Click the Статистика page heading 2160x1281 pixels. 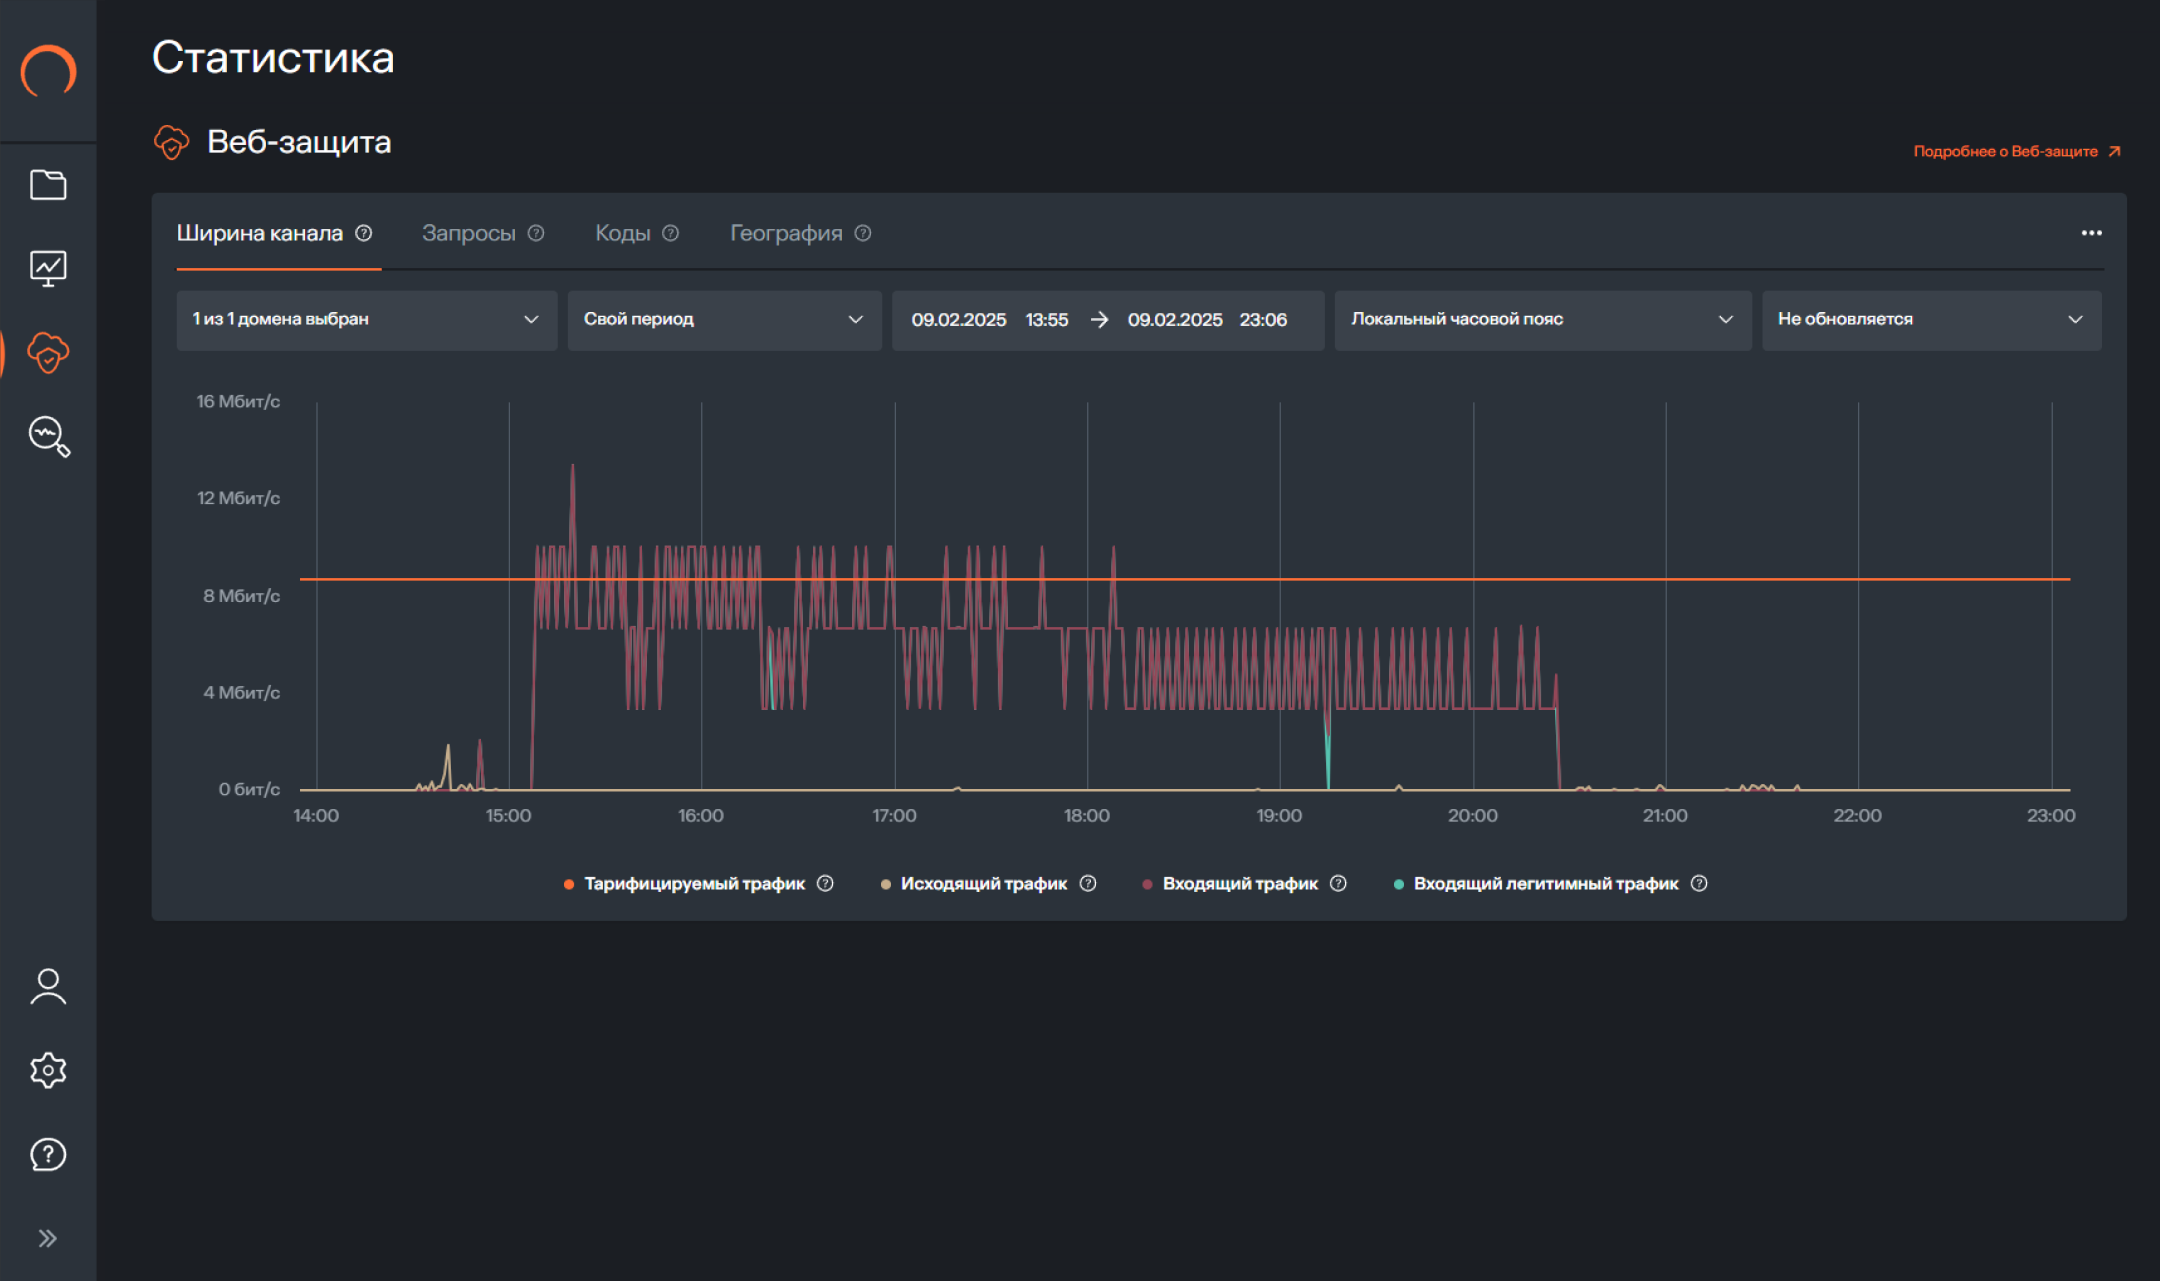coord(273,57)
